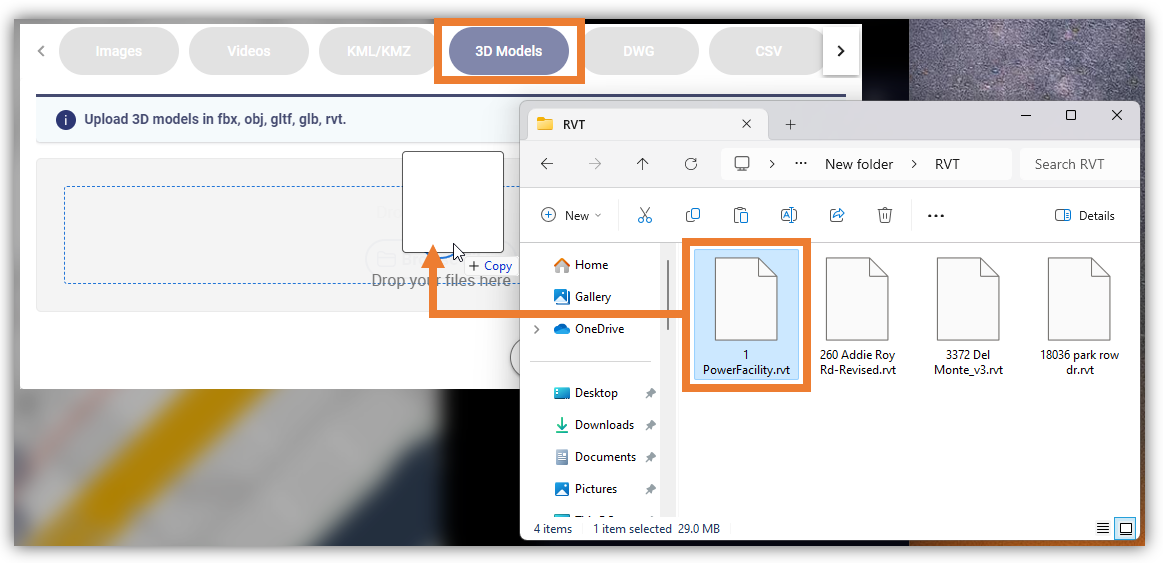
Task: Unpin Downloads using its pin icon
Action: point(650,425)
